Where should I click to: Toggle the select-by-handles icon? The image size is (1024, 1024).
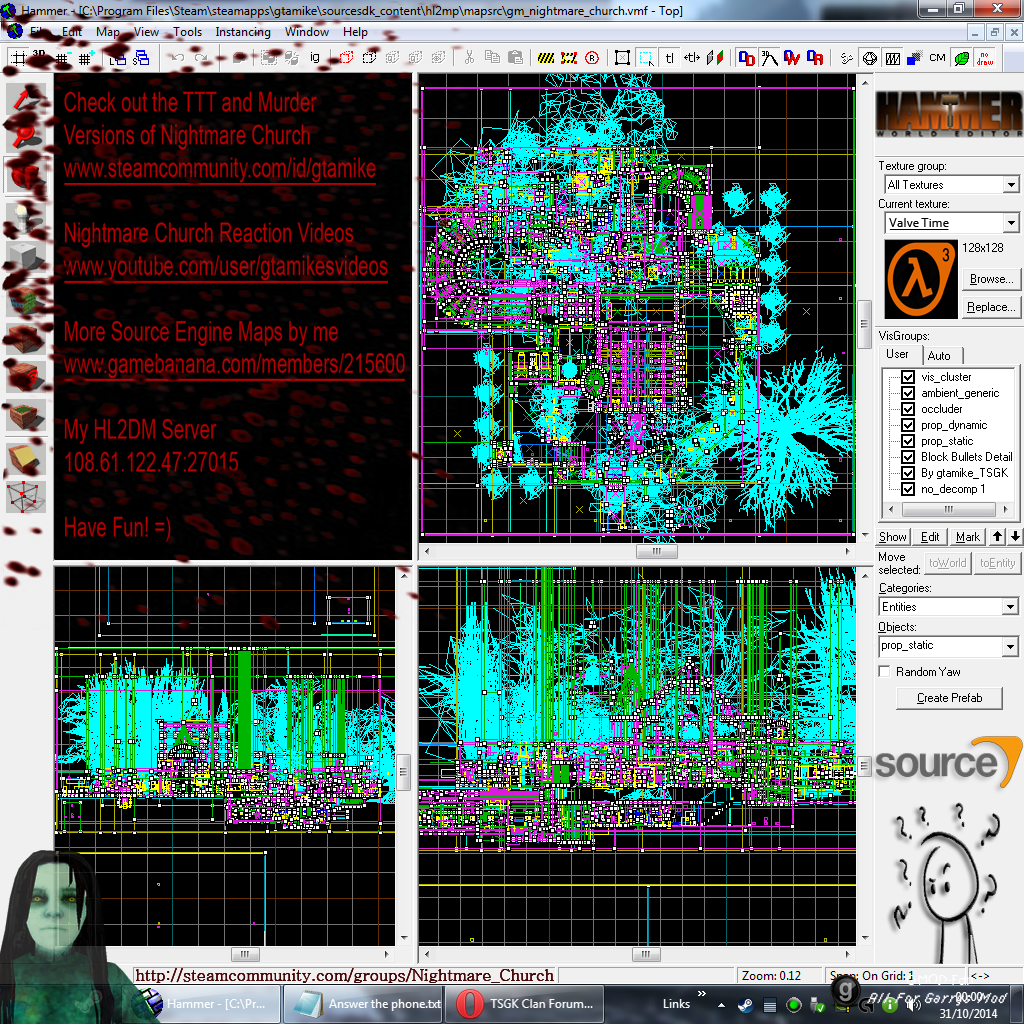pyautogui.click(x=623, y=58)
